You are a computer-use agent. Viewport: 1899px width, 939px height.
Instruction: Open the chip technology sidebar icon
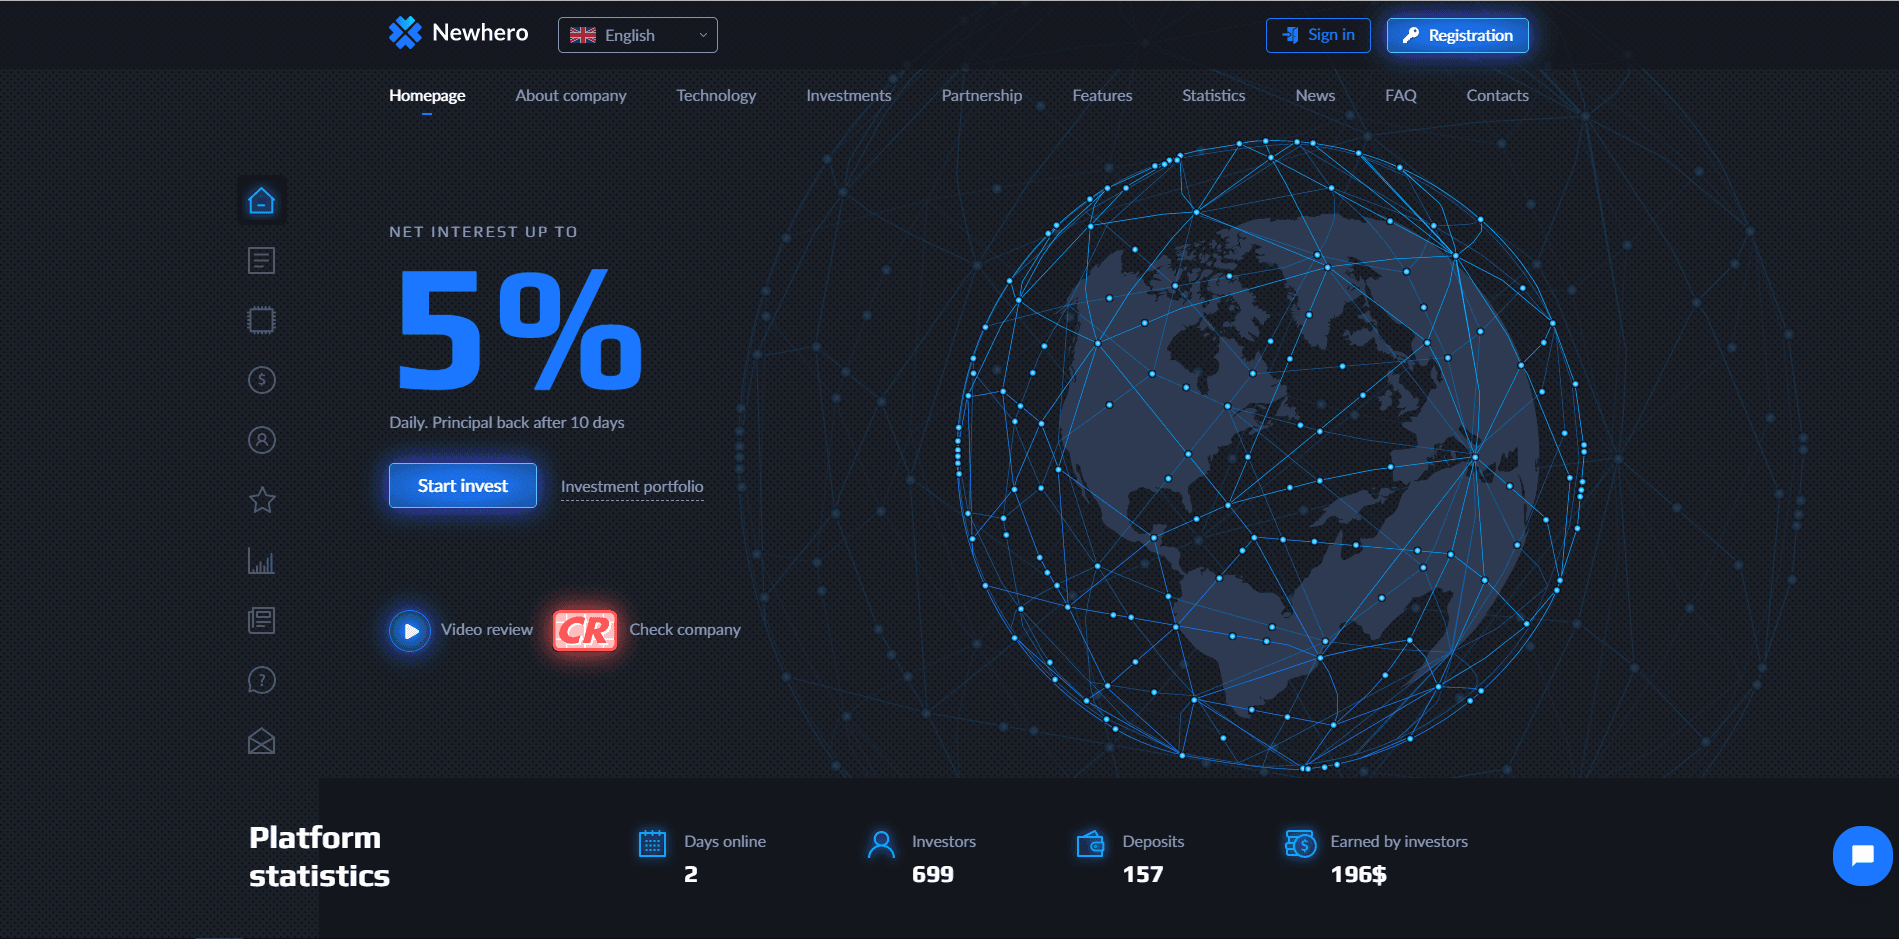coord(261,320)
